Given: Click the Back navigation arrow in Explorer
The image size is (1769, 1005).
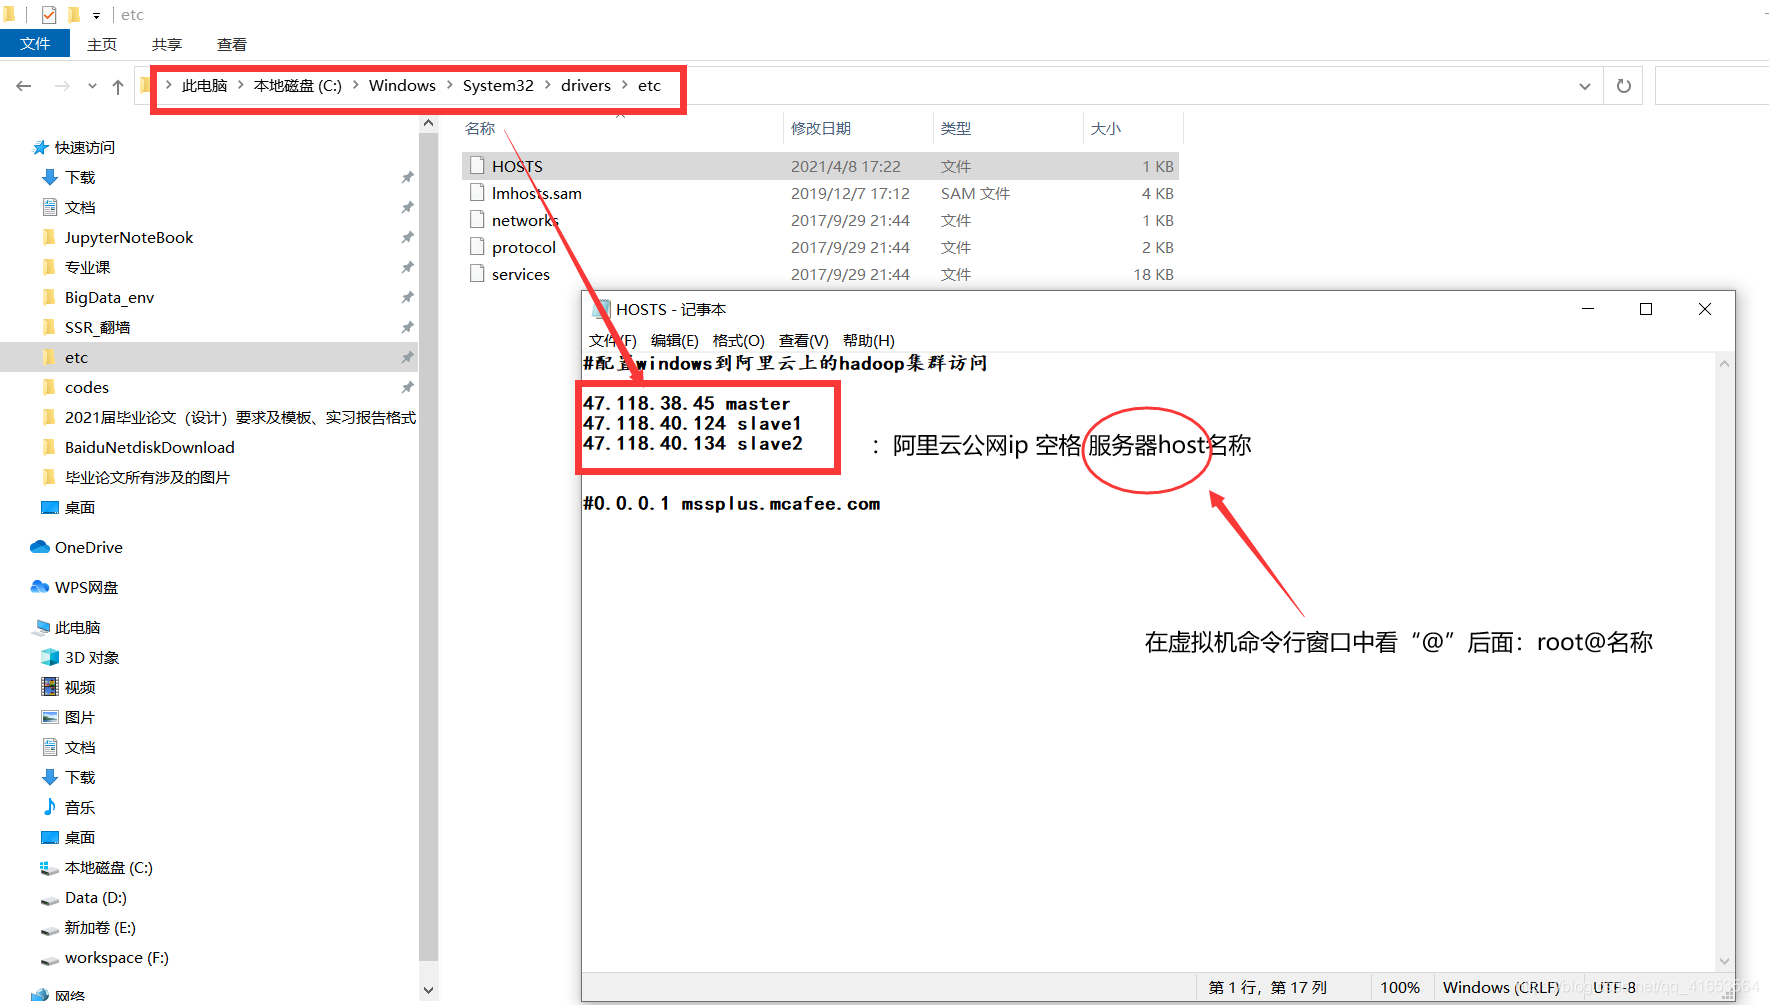Looking at the screenshot, I should 24,86.
